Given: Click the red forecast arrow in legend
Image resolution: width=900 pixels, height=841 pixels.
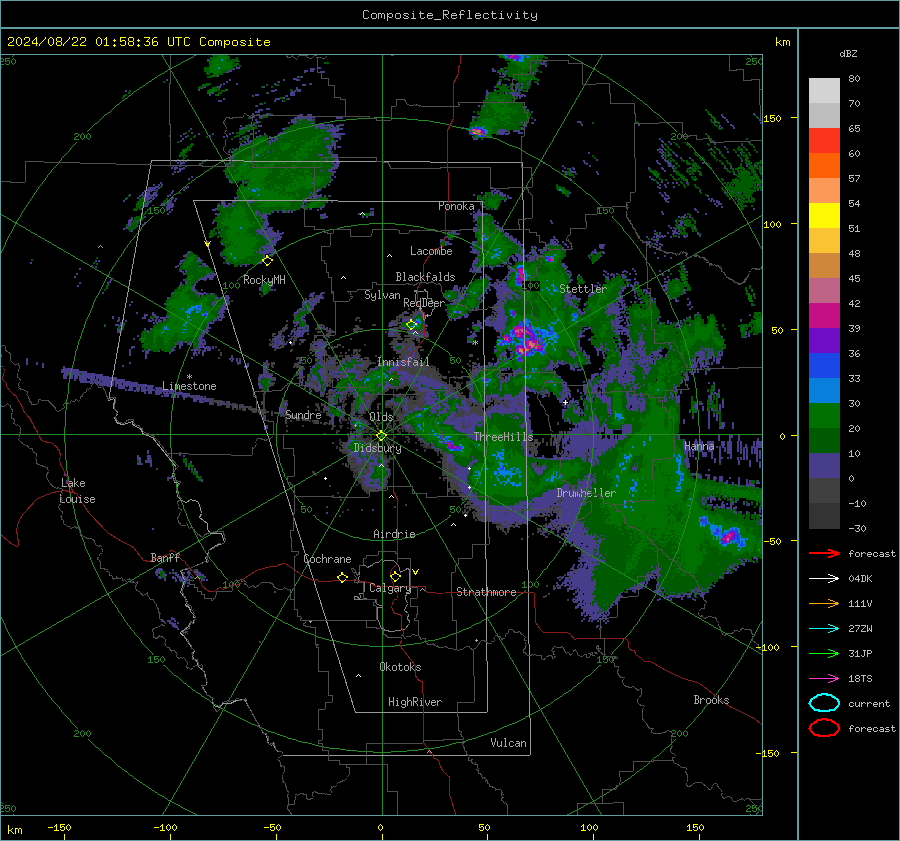Looking at the screenshot, I should tap(824, 553).
